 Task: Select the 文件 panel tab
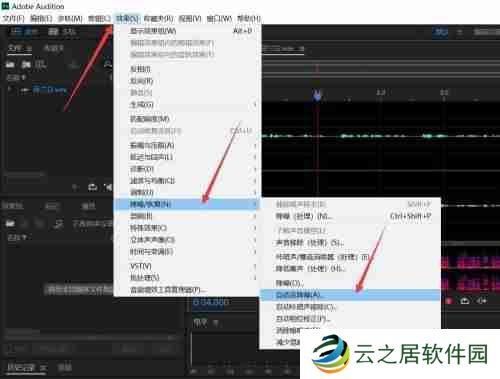(x=16, y=48)
